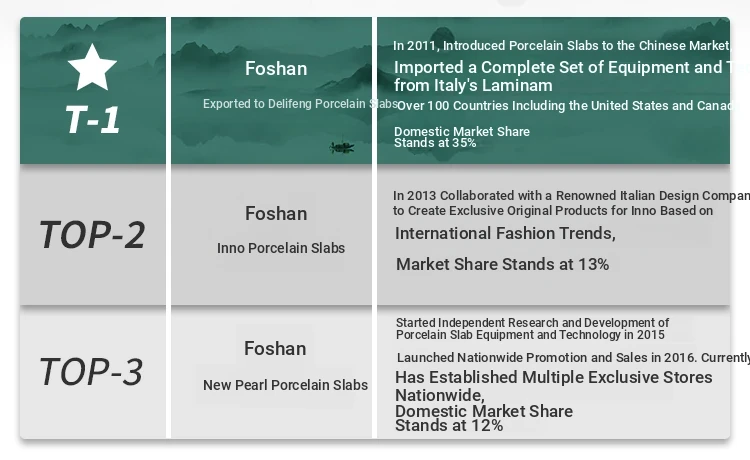Open the New Pearl Porcelain Slabs label
The image size is (750, 460).
click(285, 385)
